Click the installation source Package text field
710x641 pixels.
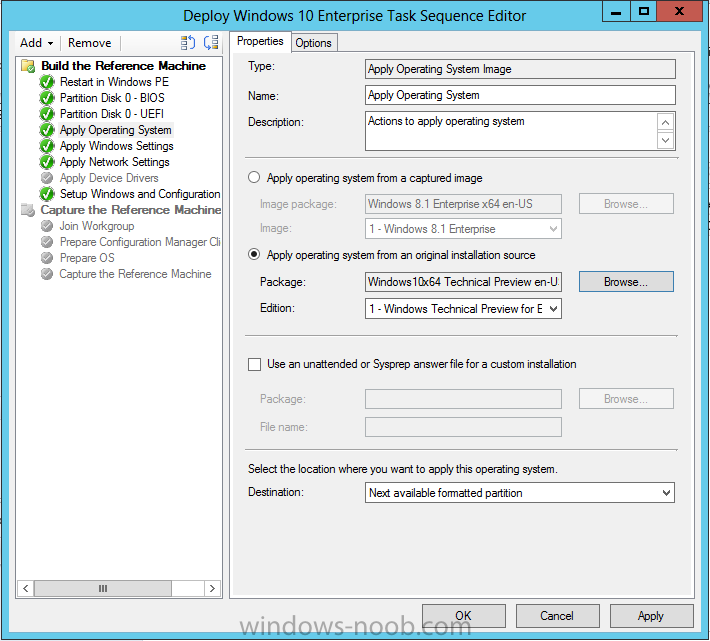point(464,282)
